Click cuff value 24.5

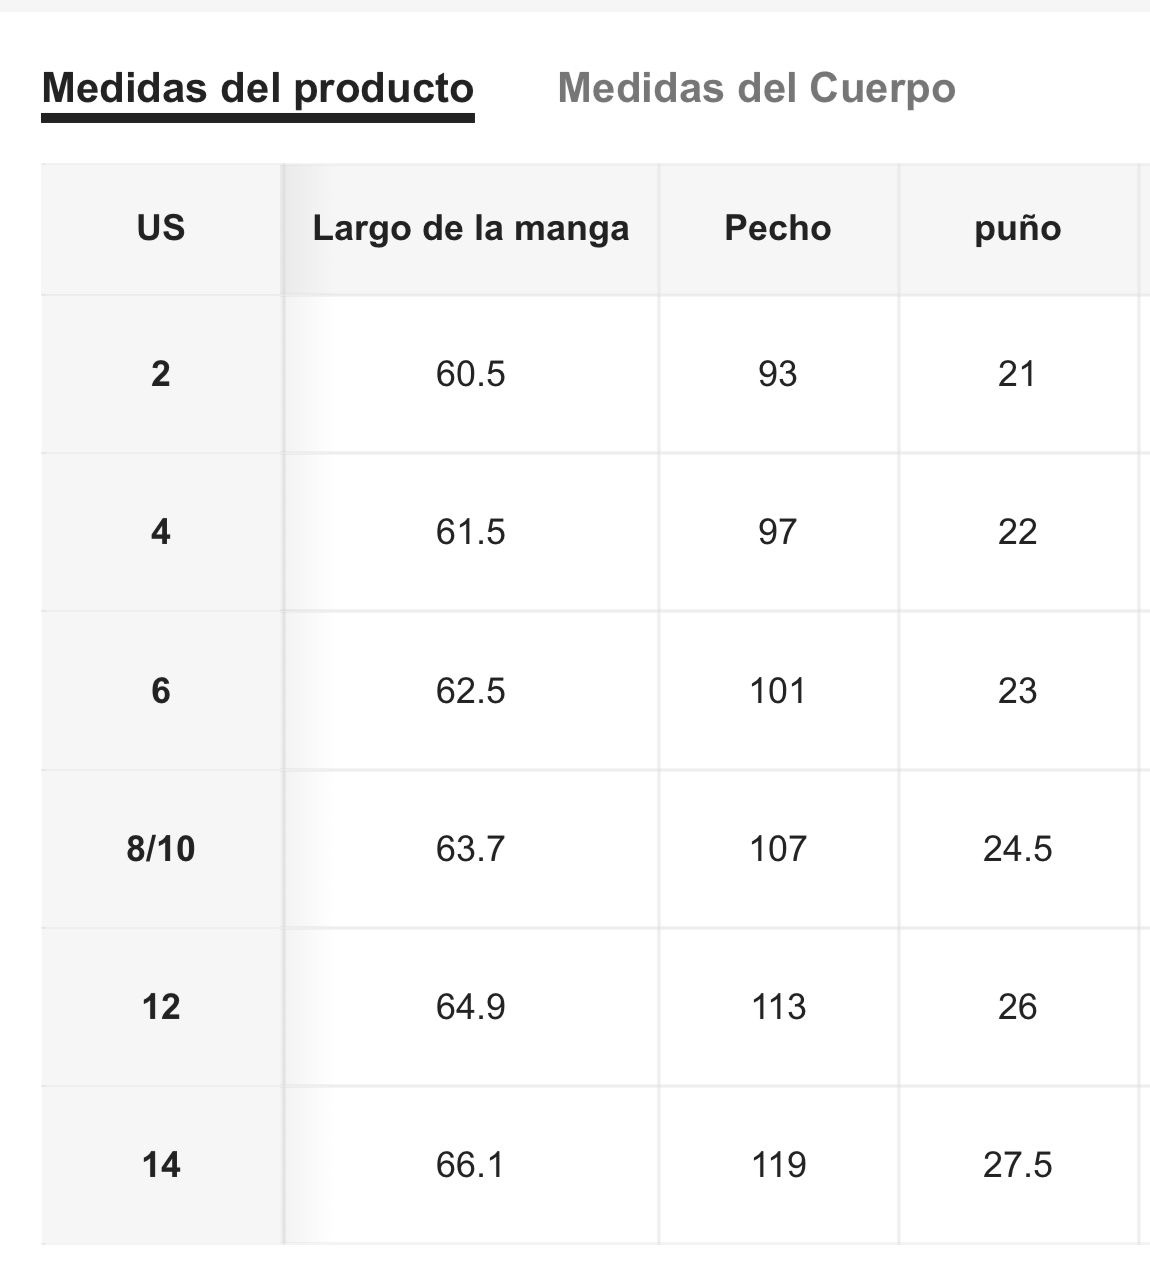(x=1018, y=849)
